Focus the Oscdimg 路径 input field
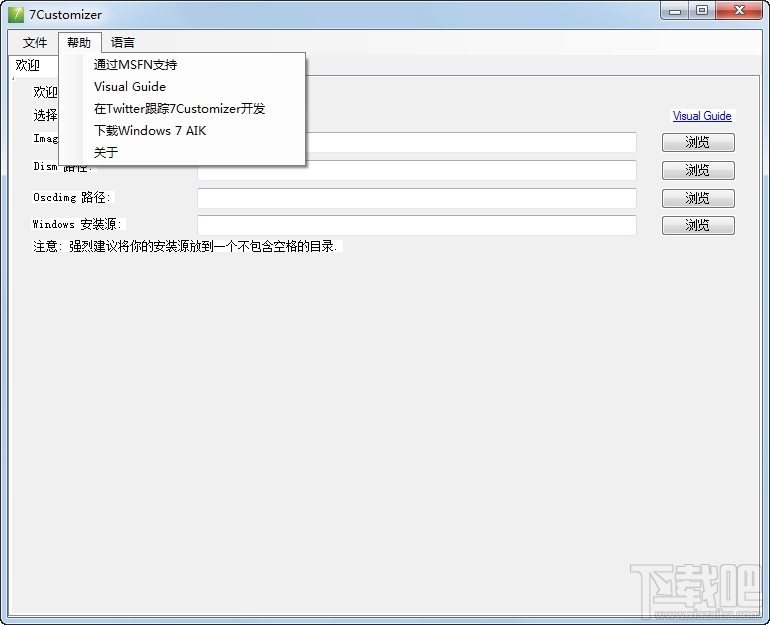Viewport: 770px width, 625px height. (417, 198)
